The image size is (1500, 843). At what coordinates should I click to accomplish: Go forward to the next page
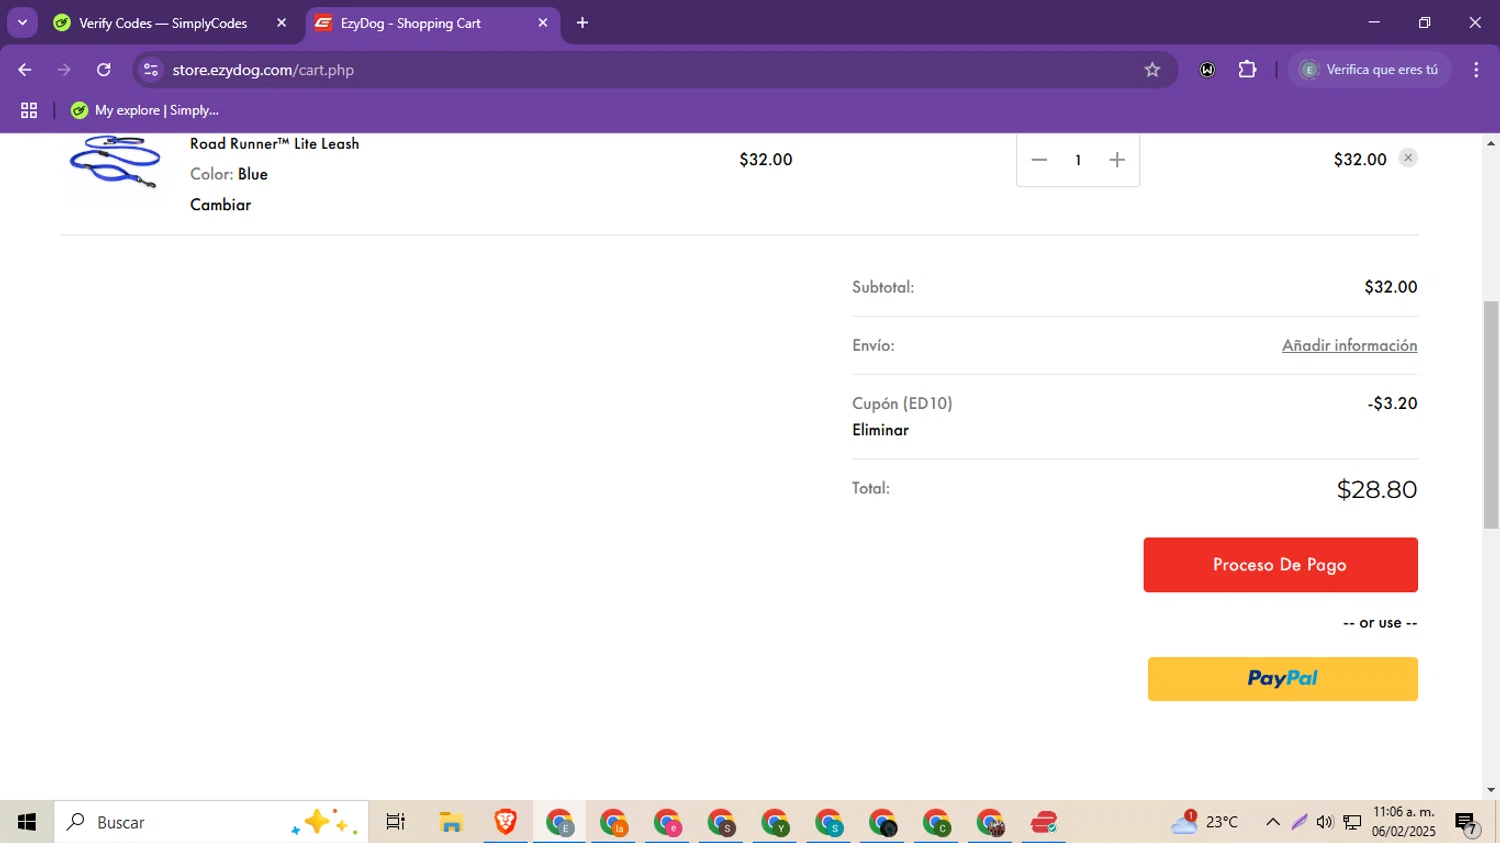pos(64,70)
